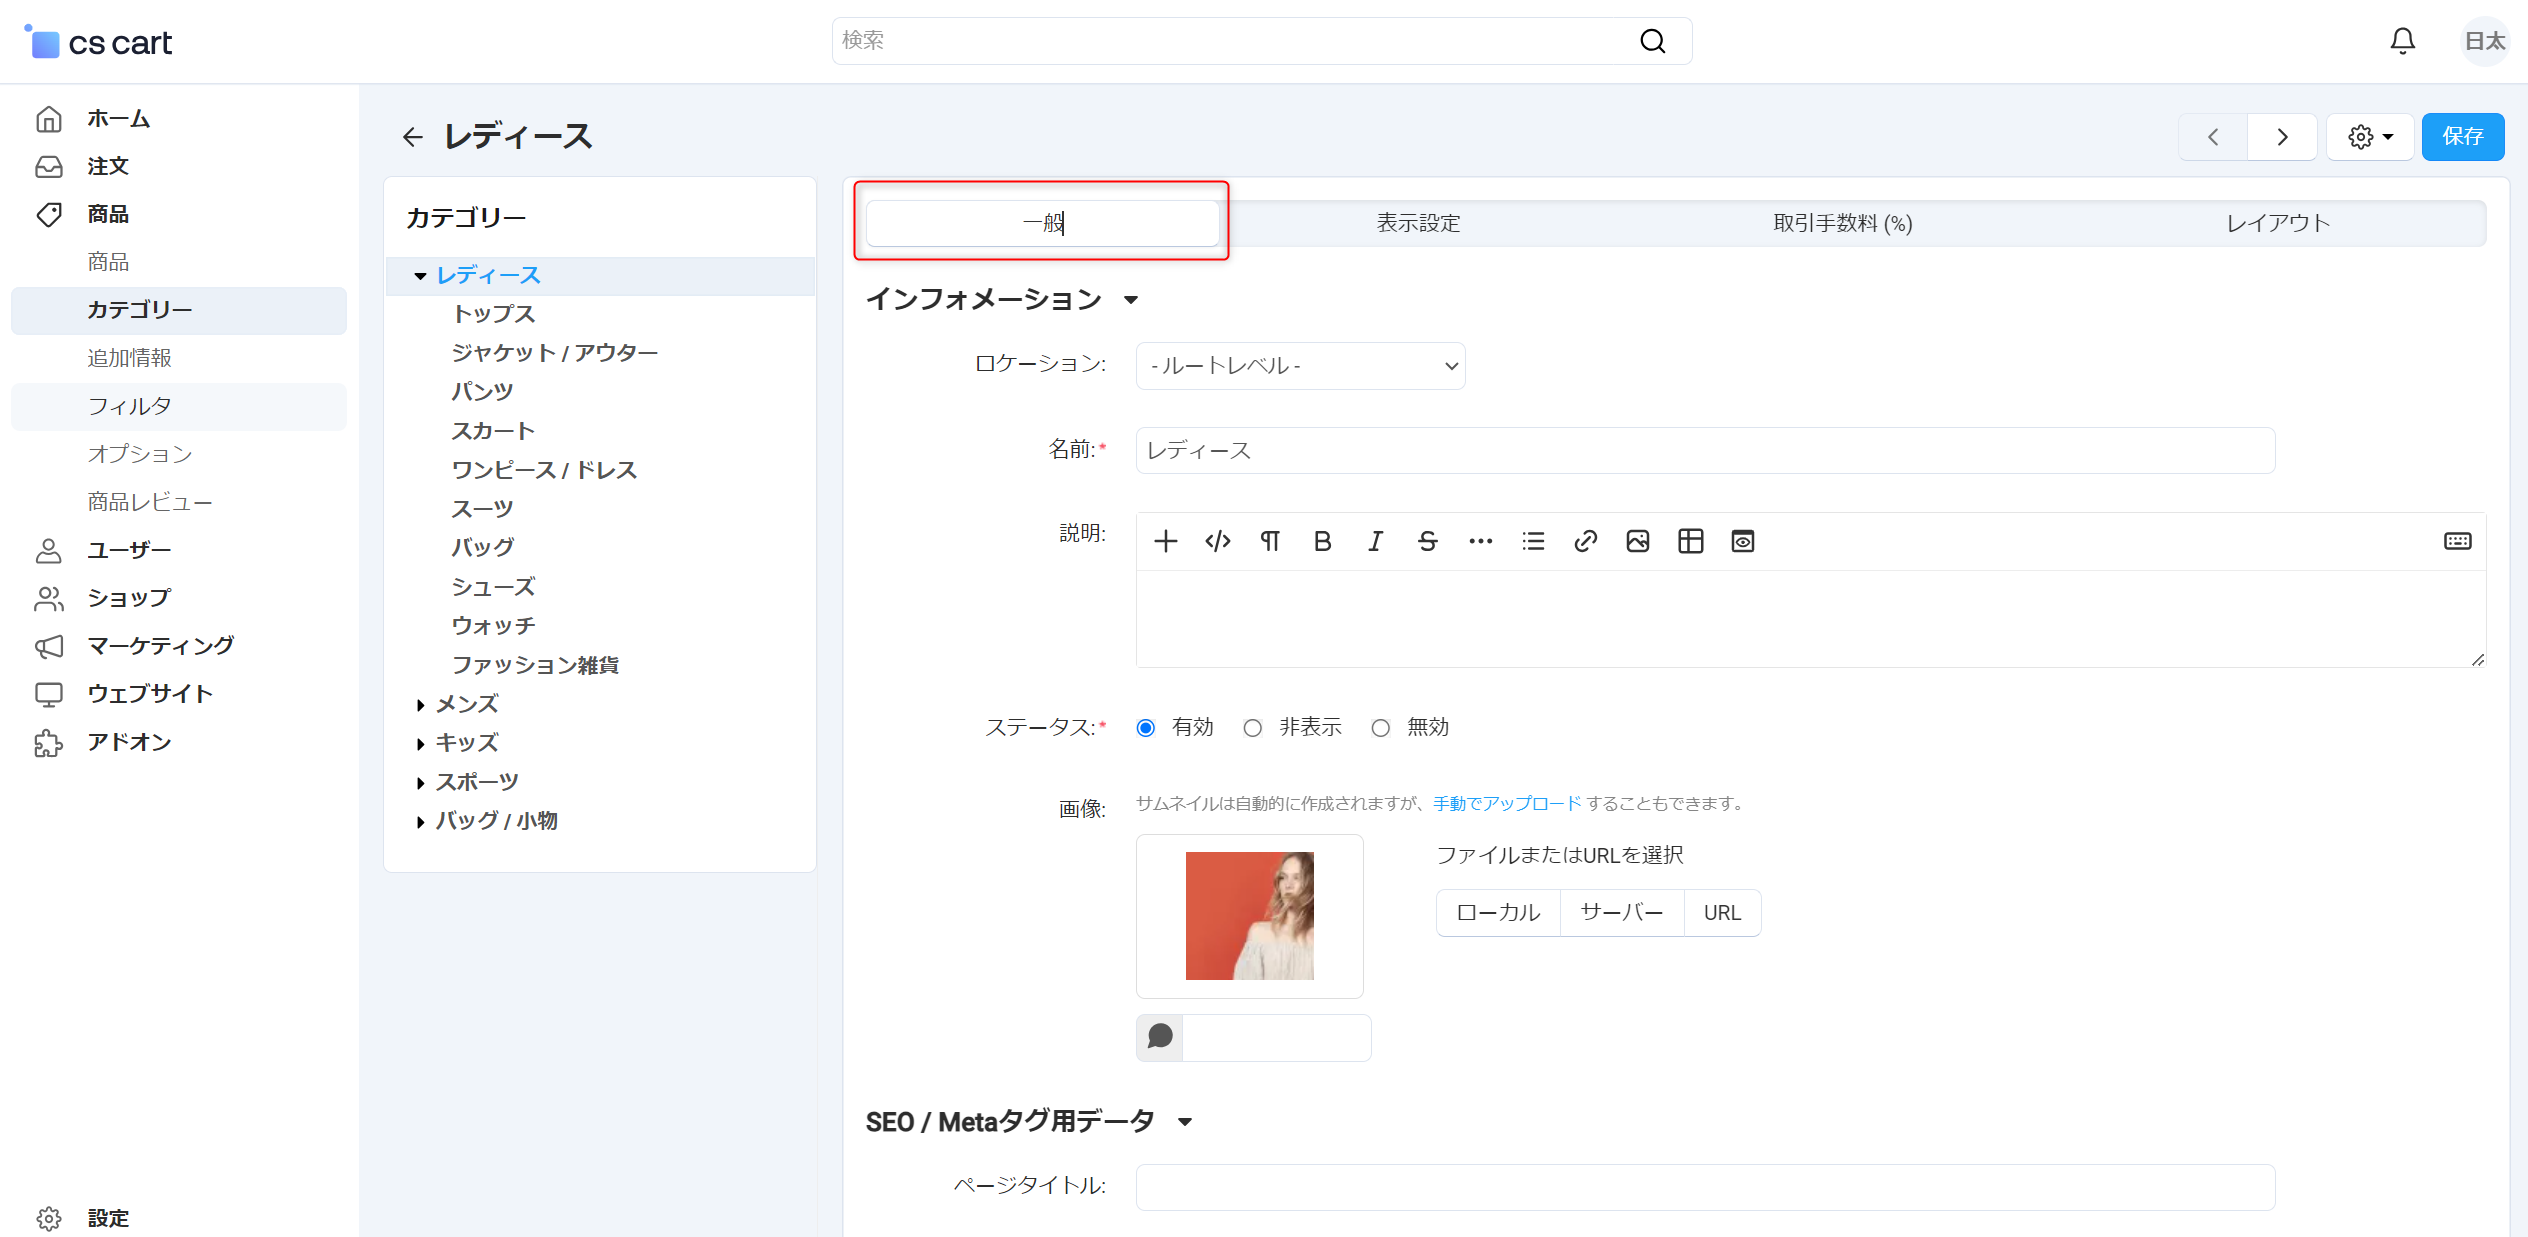Click the back arrow beside レディース title

click(413, 137)
